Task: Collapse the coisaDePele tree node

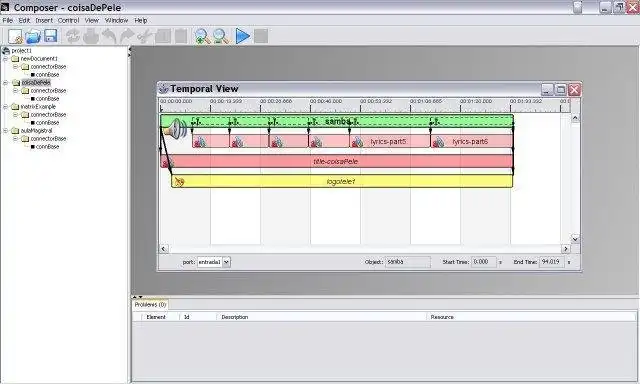Action: 6,83
